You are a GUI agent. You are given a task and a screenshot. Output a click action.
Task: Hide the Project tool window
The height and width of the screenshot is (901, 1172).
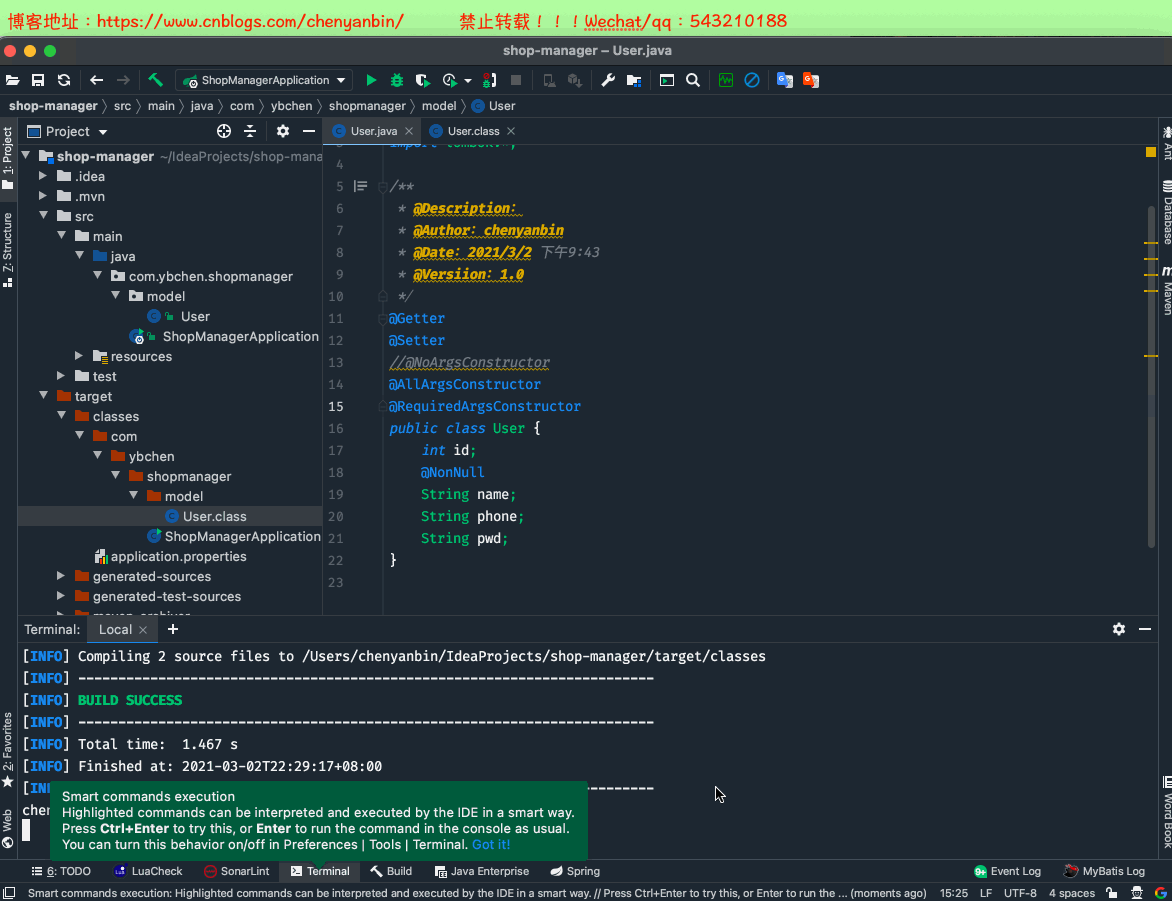coord(309,131)
